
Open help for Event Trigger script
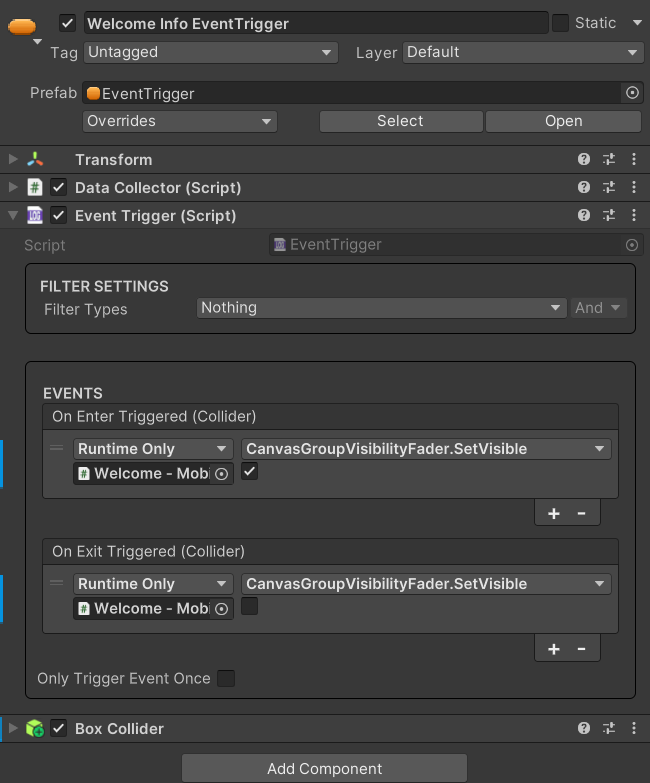(x=584, y=215)
